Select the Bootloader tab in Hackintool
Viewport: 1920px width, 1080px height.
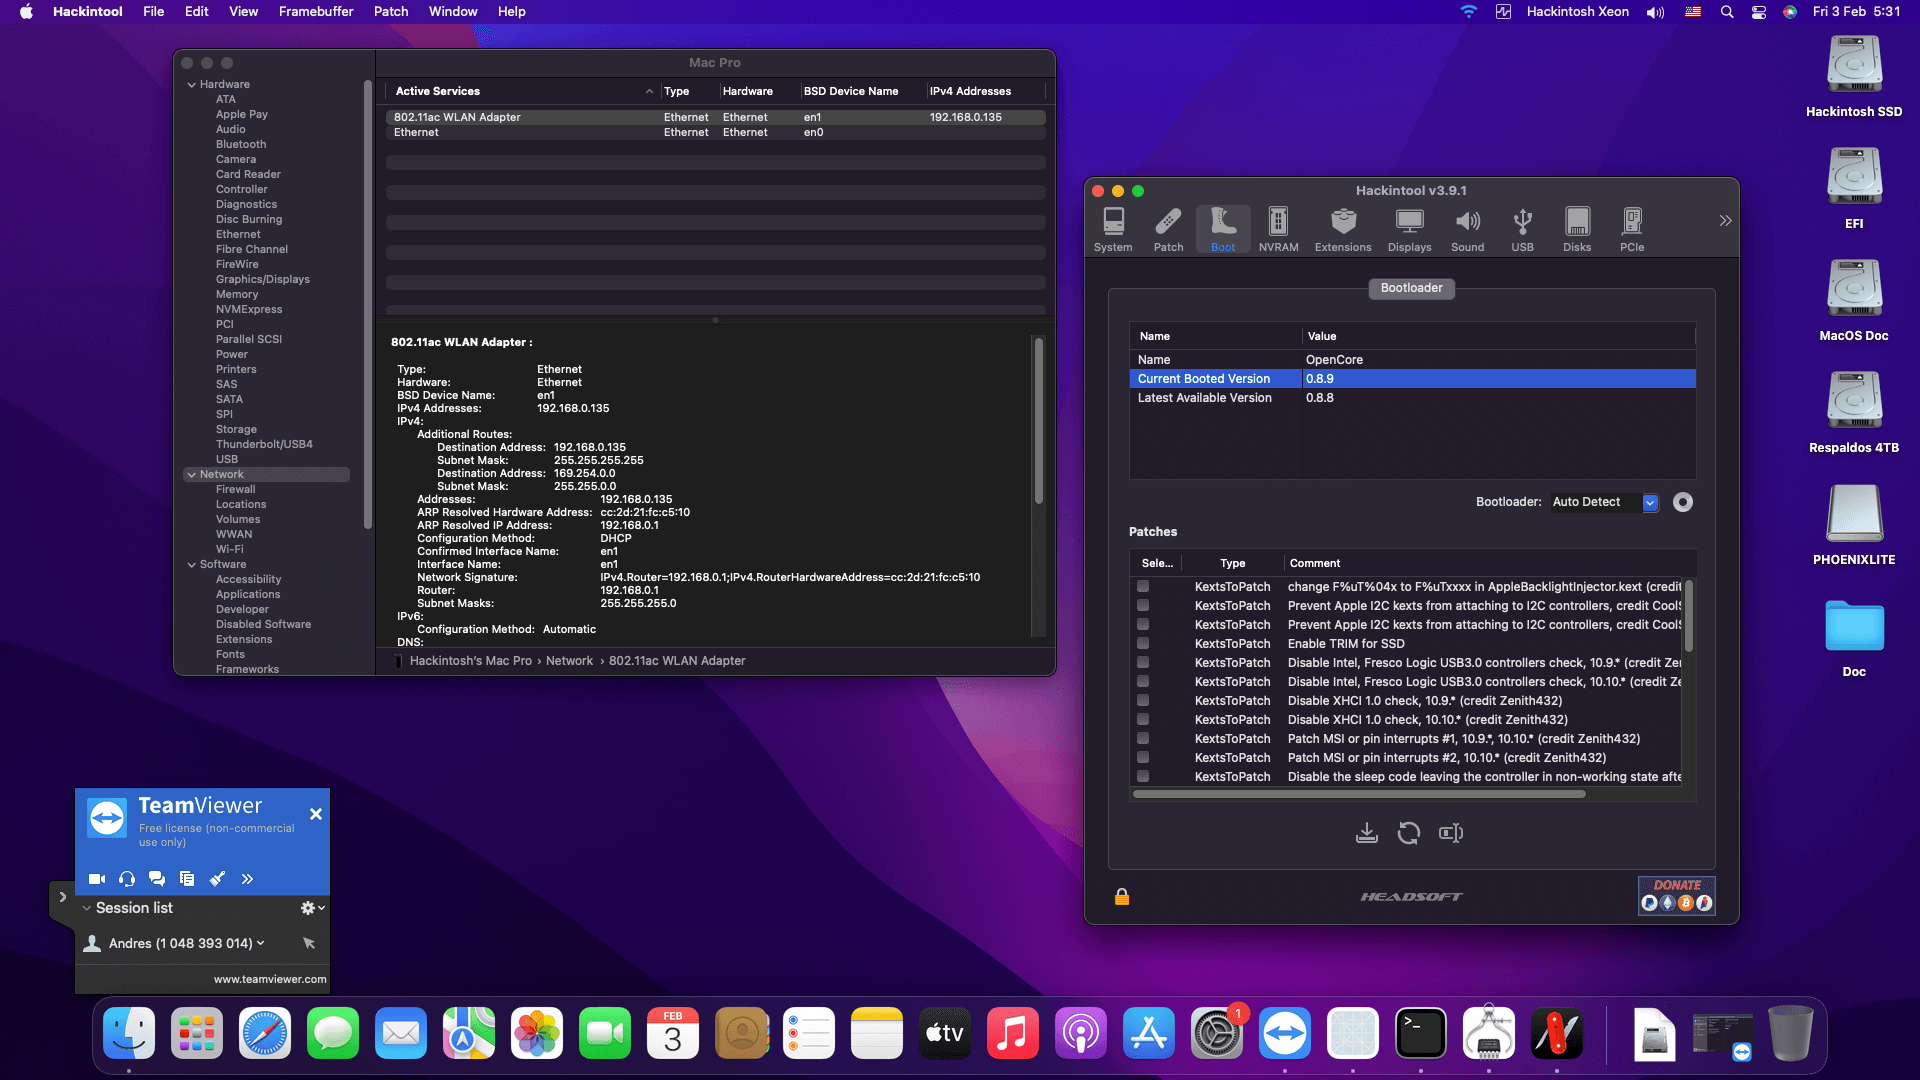point(1411,288)
